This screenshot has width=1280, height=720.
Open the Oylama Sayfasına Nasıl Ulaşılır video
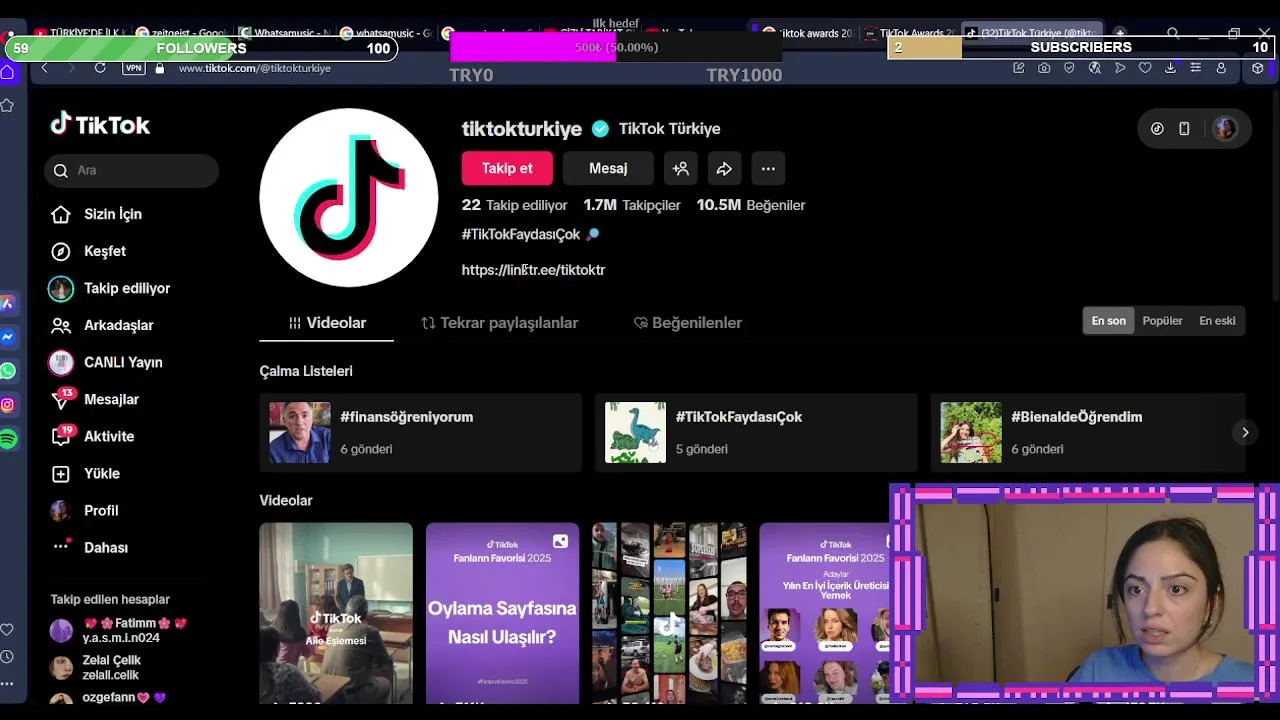(502, 612)
